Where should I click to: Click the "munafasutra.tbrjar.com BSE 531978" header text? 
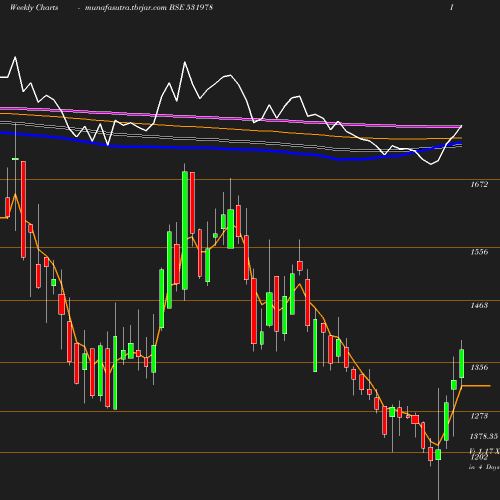[149, 8]
